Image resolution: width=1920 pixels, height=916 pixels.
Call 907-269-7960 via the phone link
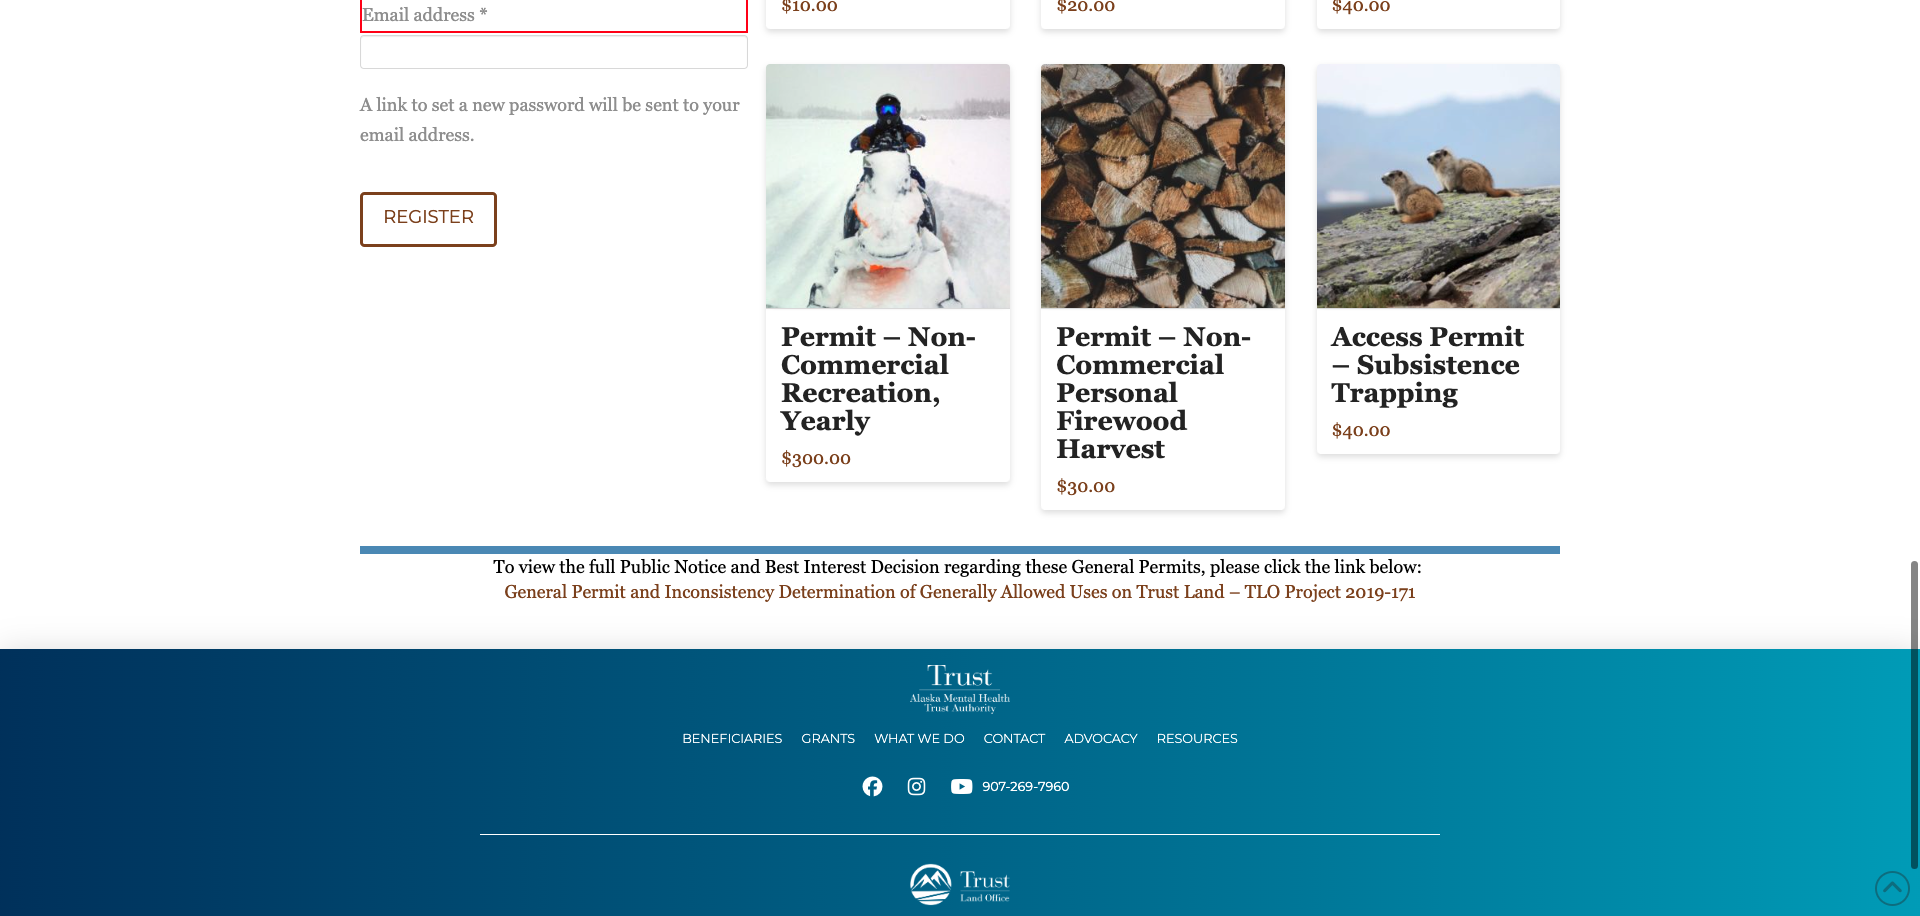[x=1024, y=786]
